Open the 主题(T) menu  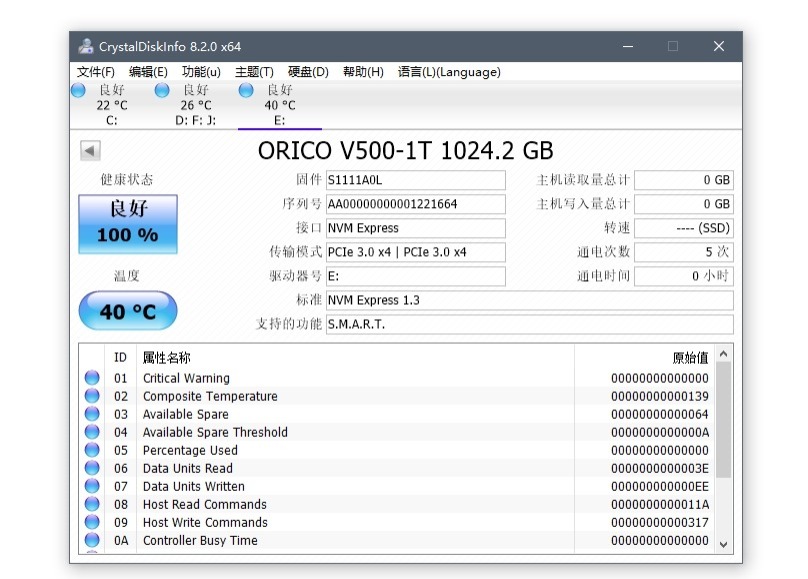click(x=254, y=72)
